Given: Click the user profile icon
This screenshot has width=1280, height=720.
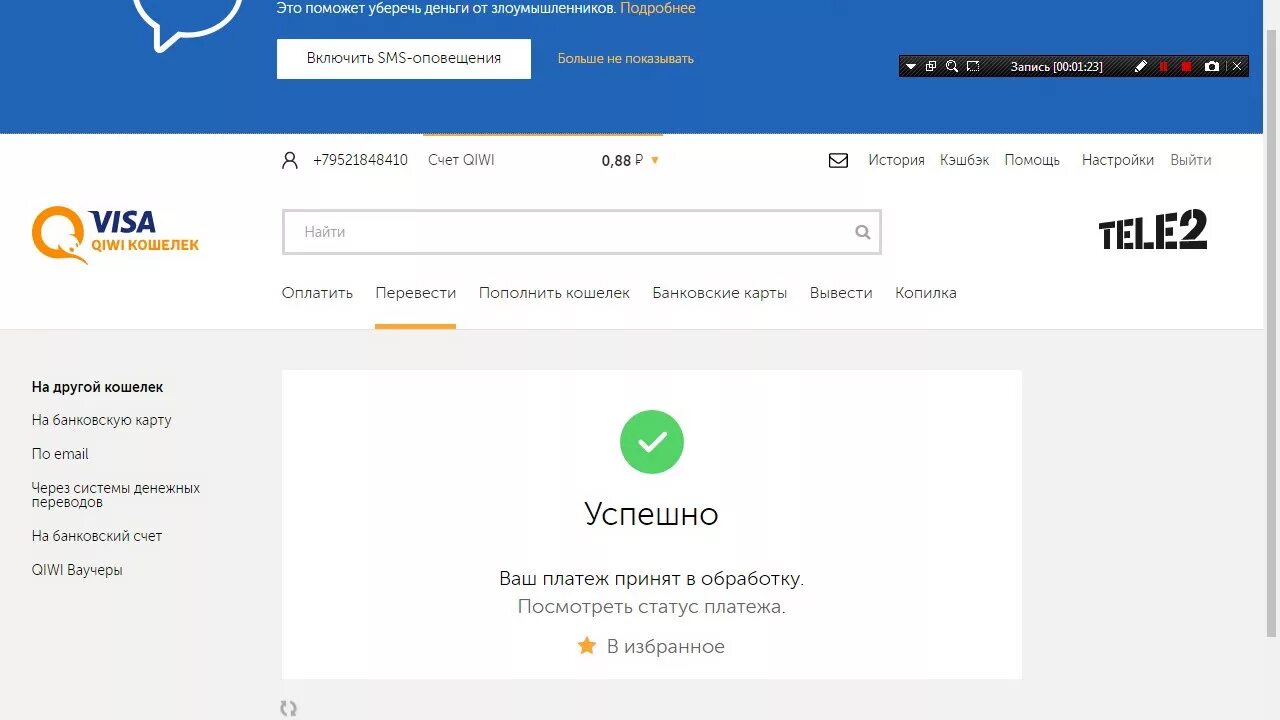Looking at the screenshot, I should pos(290,160).
